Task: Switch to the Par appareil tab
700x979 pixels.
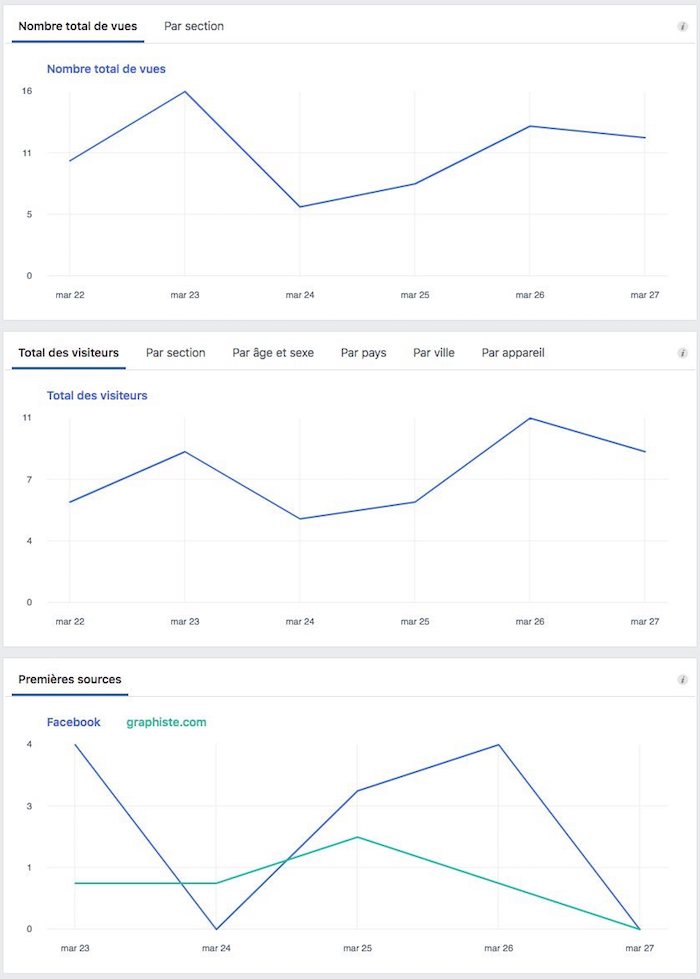Action: click(513, 353)
